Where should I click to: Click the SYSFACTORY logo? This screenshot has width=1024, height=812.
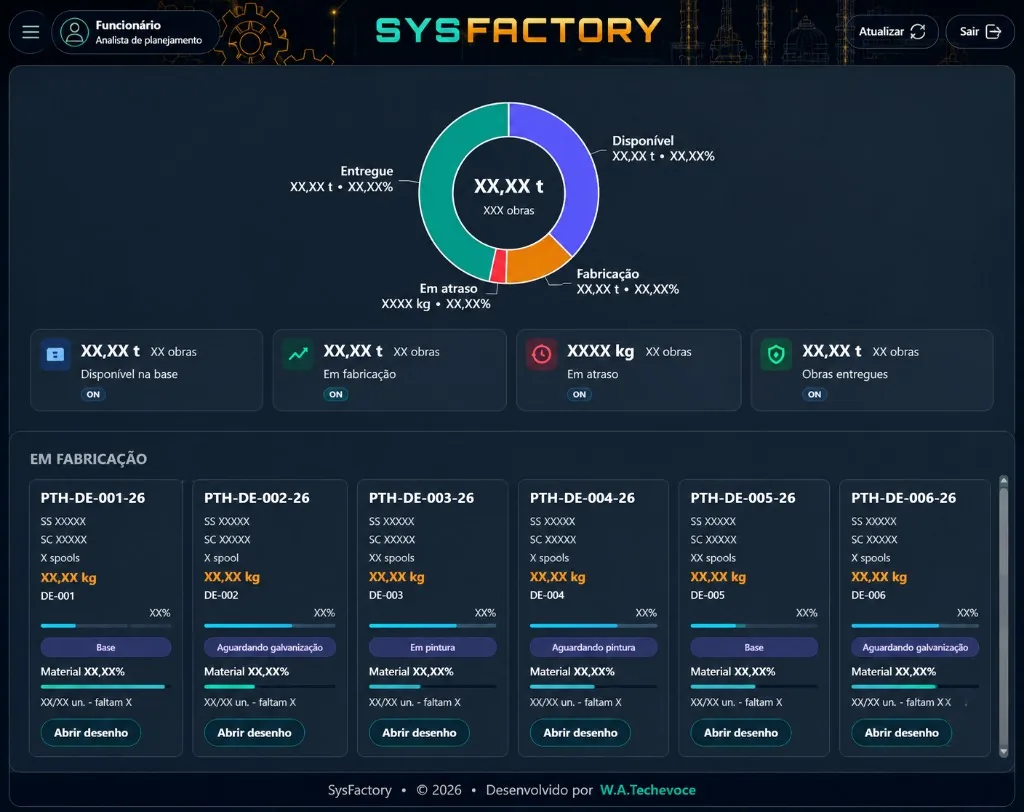519,30
